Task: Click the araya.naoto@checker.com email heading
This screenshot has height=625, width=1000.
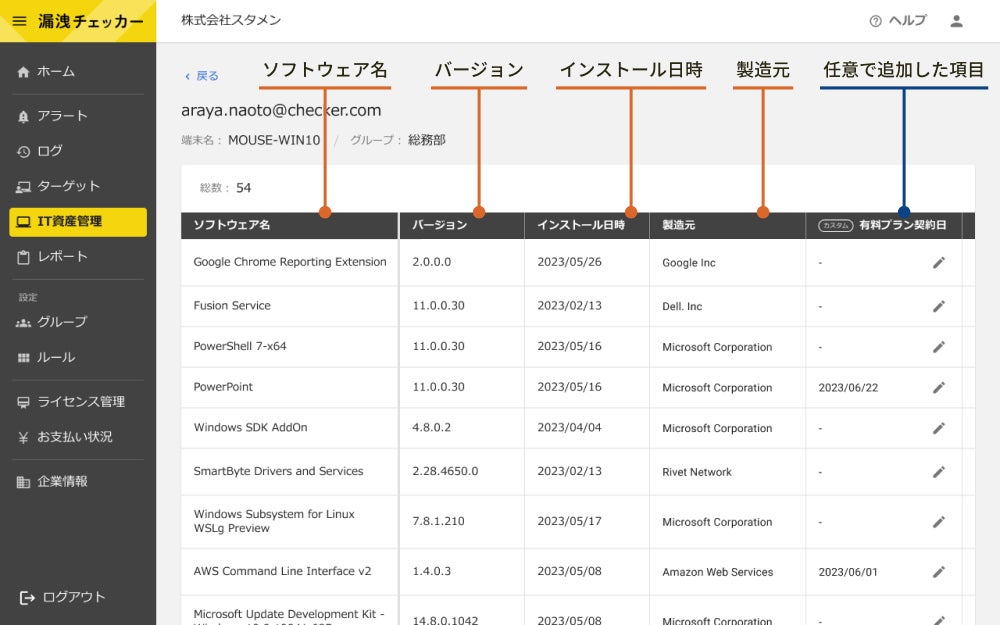Action: tap(281, 110)
